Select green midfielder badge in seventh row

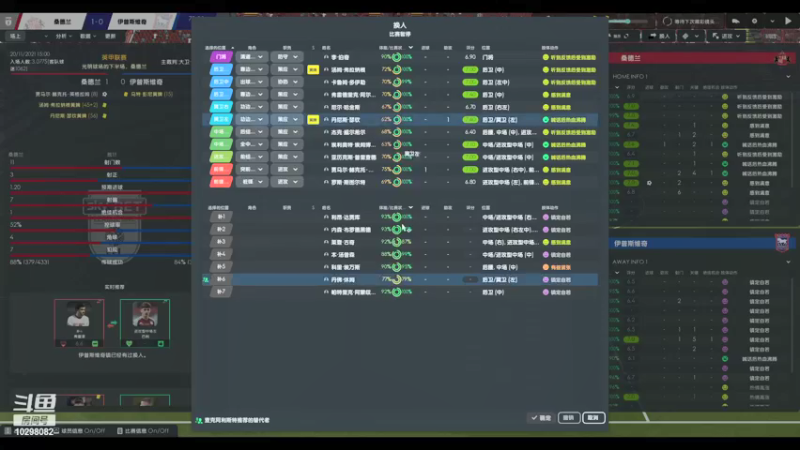[x=220, y=132]
